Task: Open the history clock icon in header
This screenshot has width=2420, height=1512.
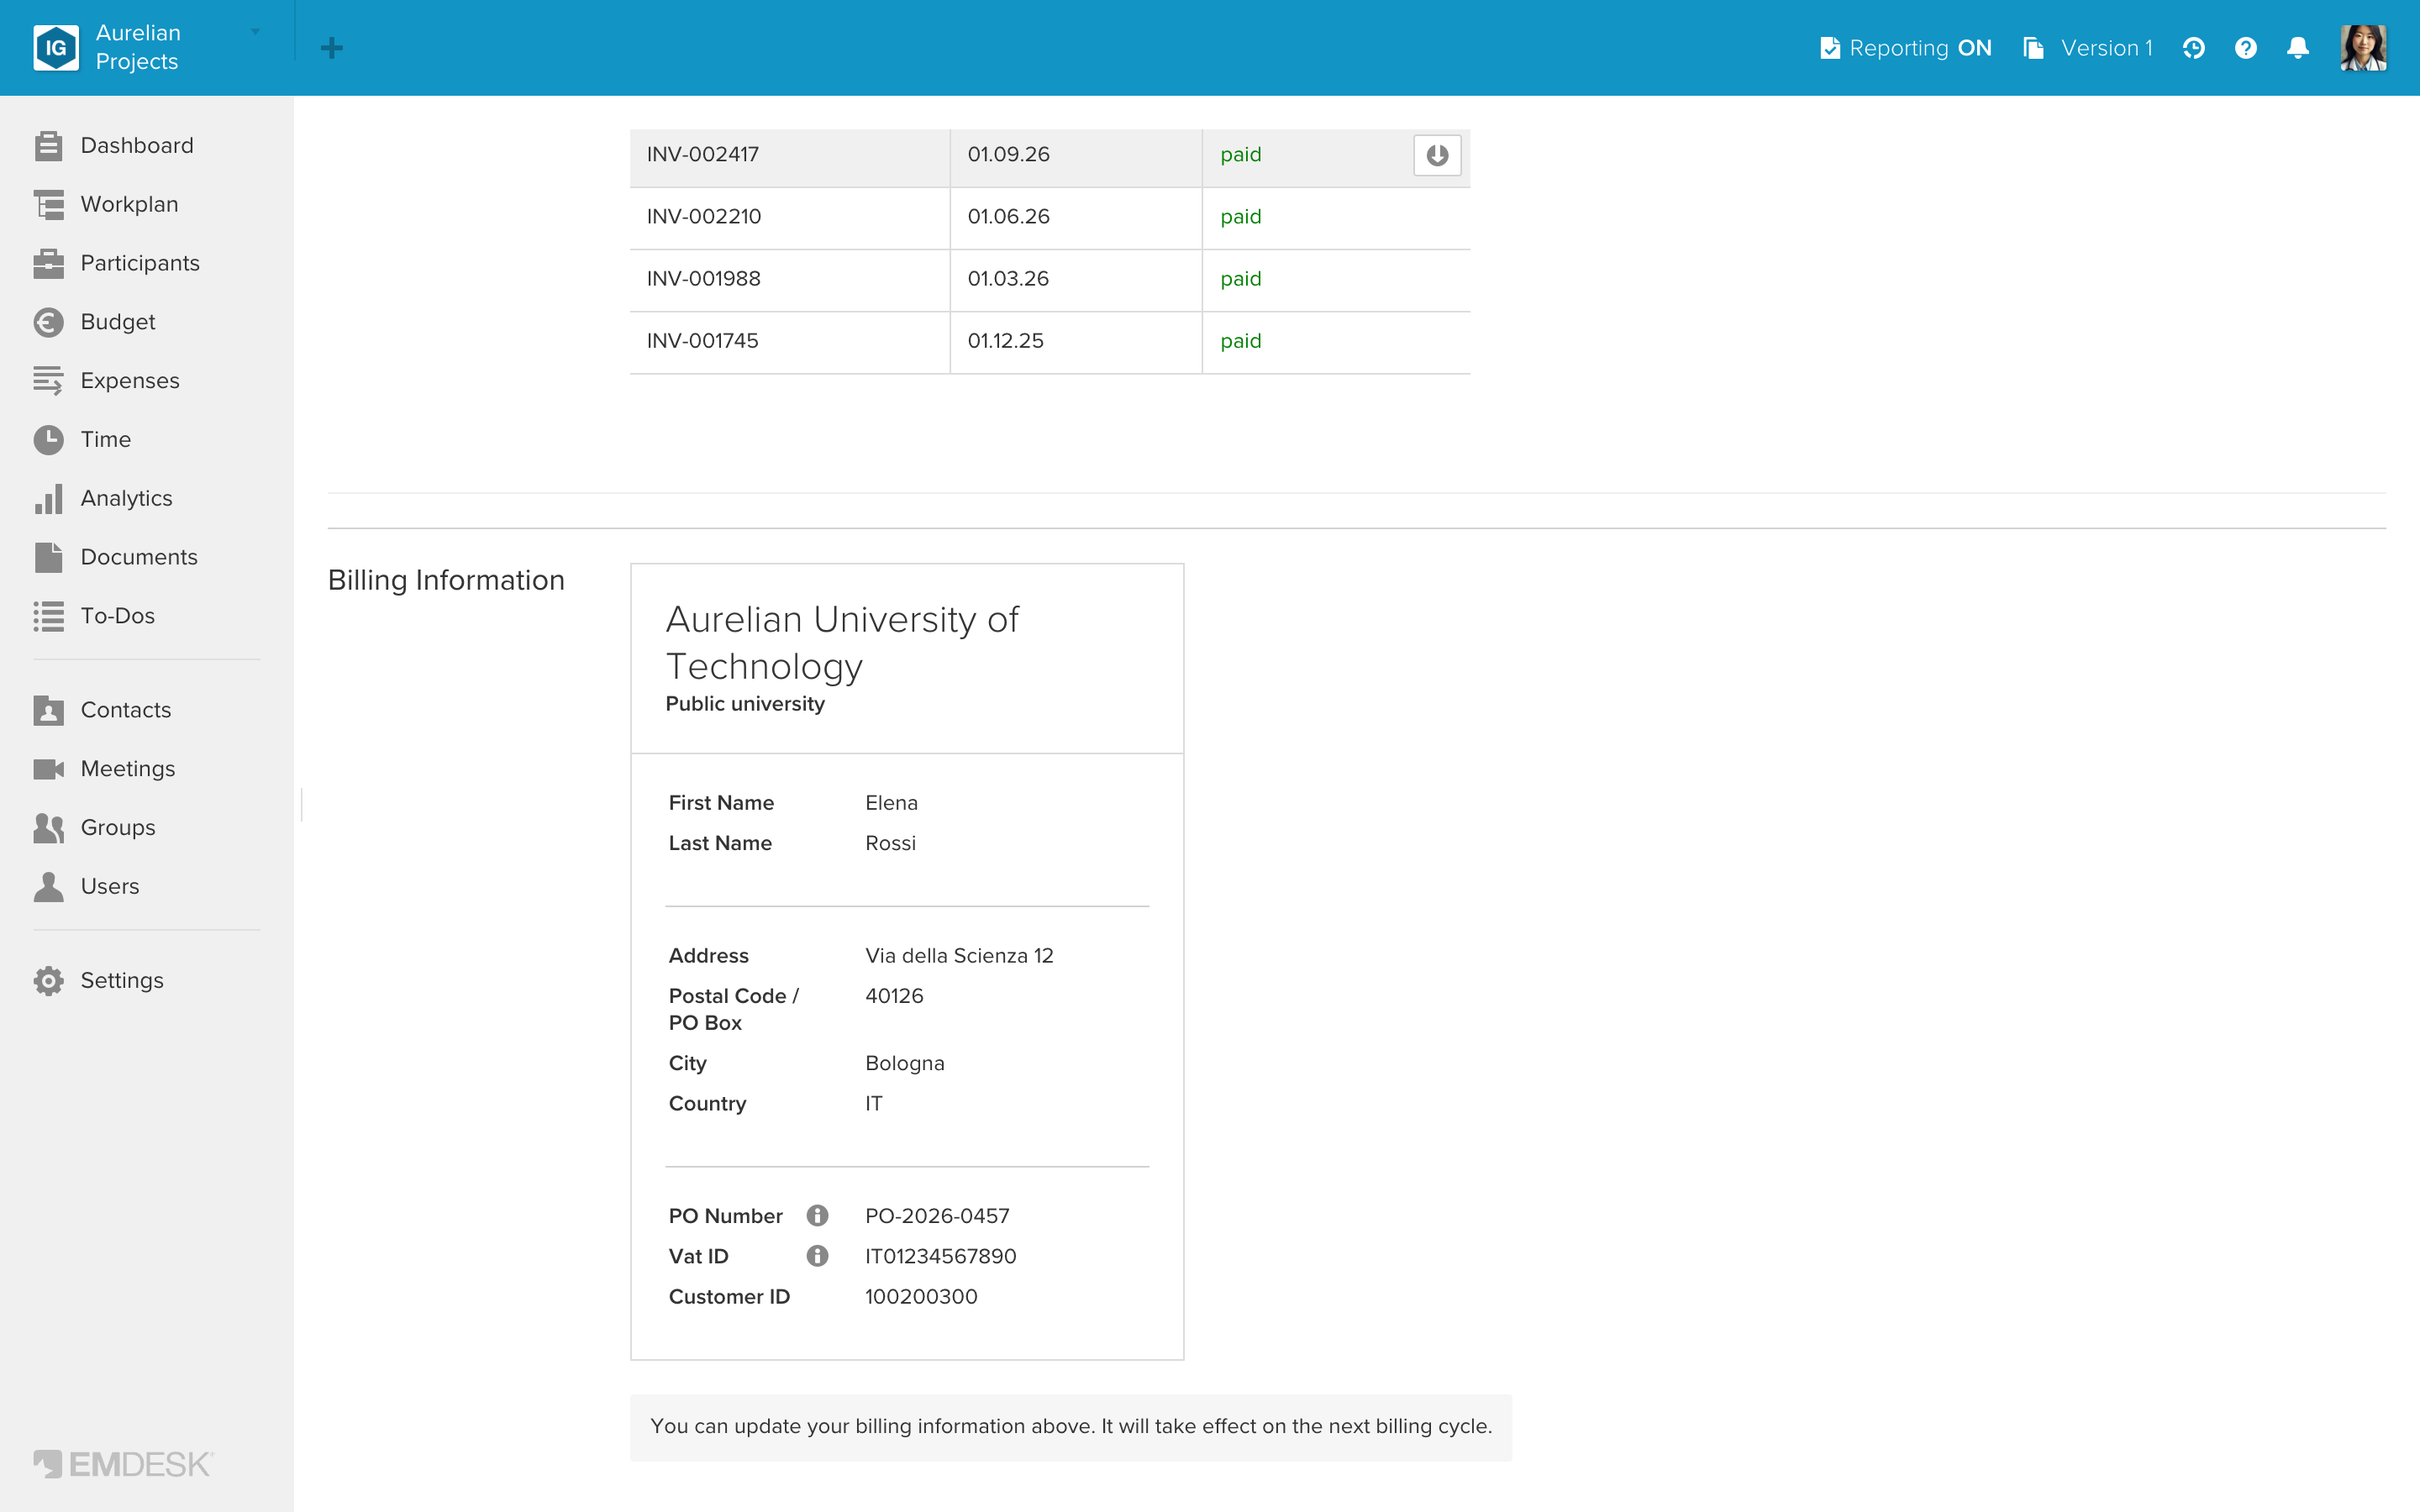Action: 2193,48
